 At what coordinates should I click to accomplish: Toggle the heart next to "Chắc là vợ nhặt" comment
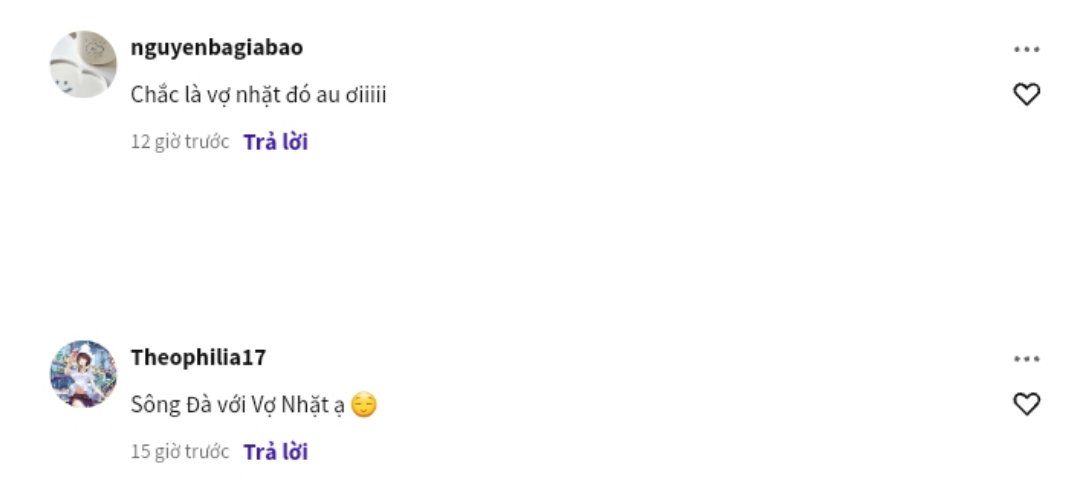tap(1026, 94)
